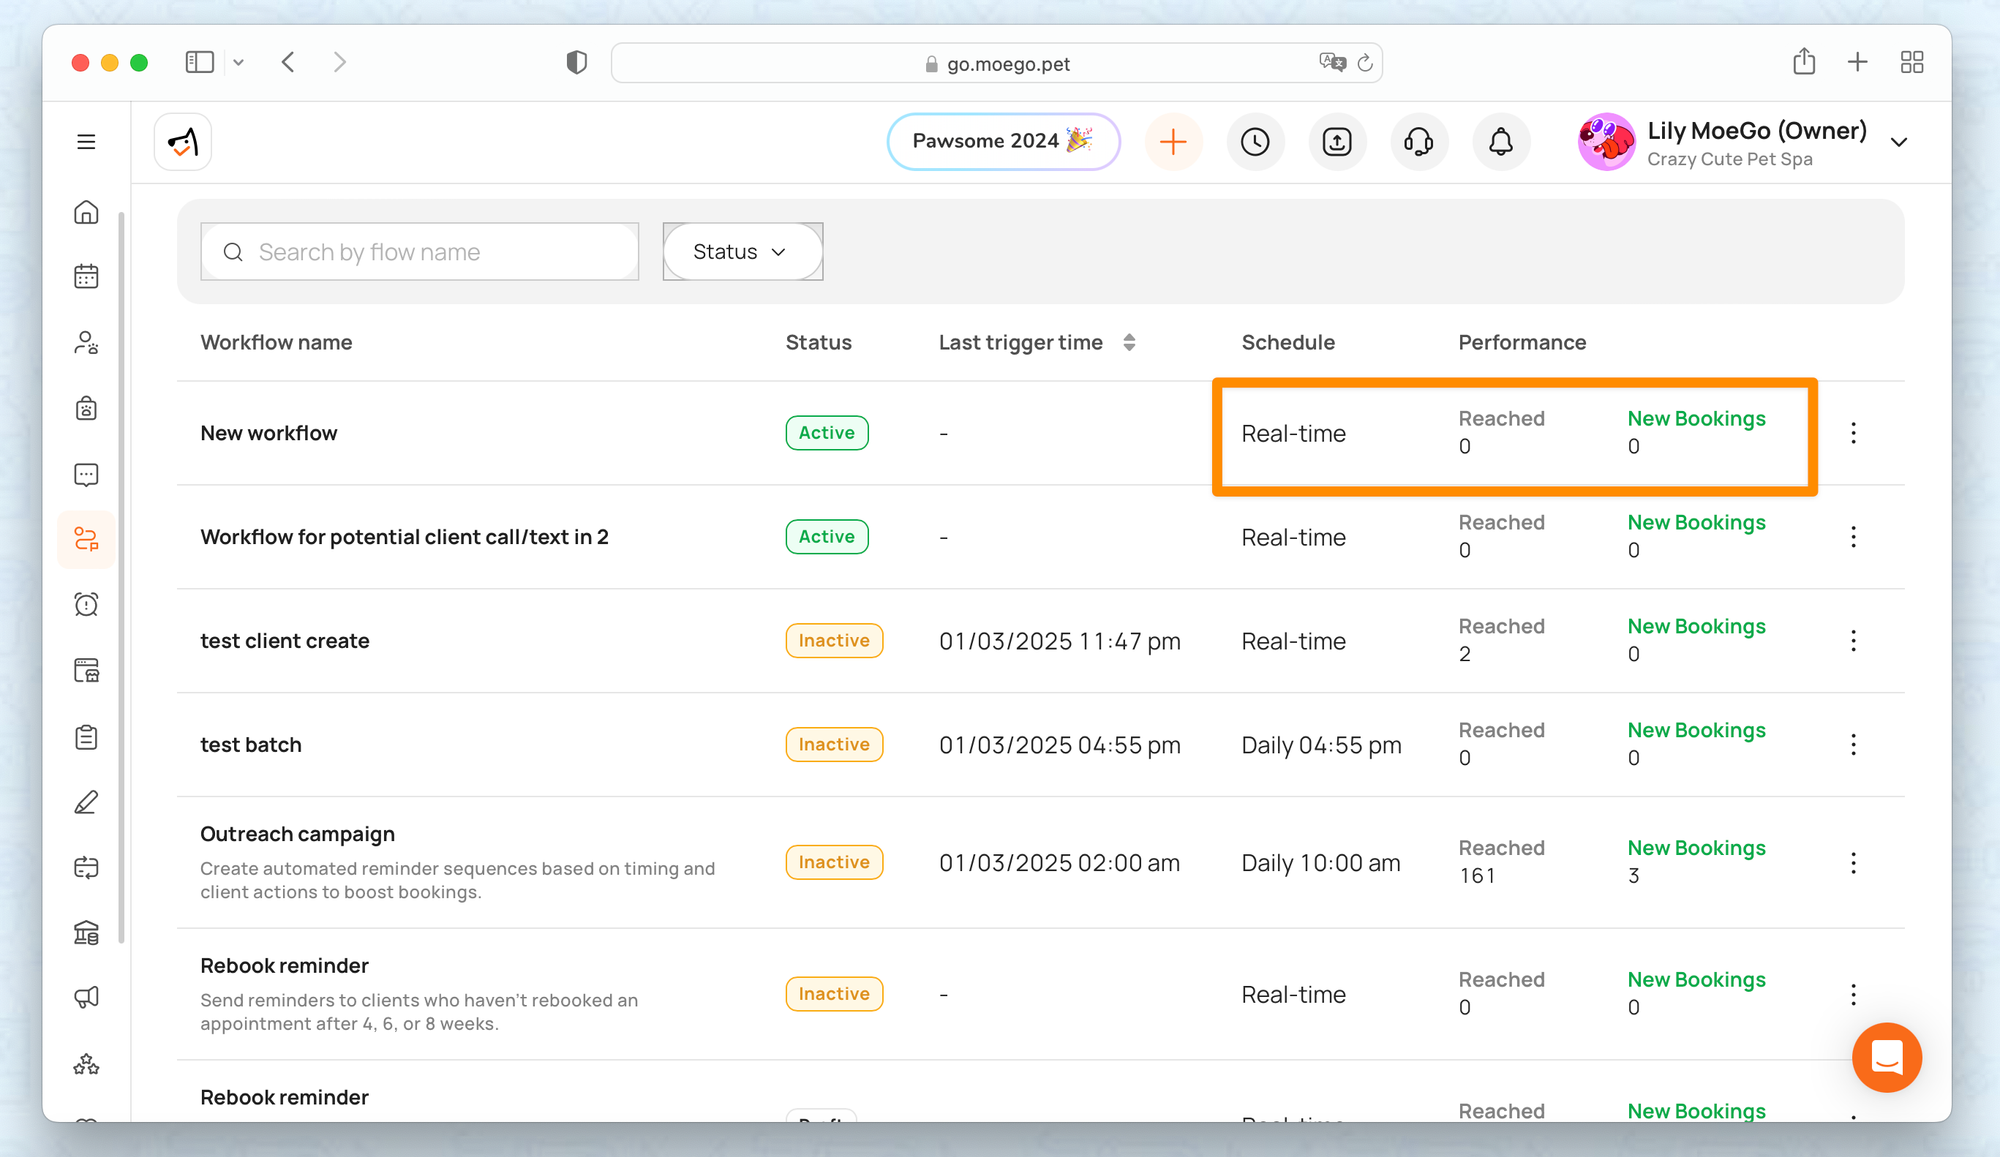Open the orange chat support bubble
The image size is (2000, 1157).
[x=1886, y=1057]
